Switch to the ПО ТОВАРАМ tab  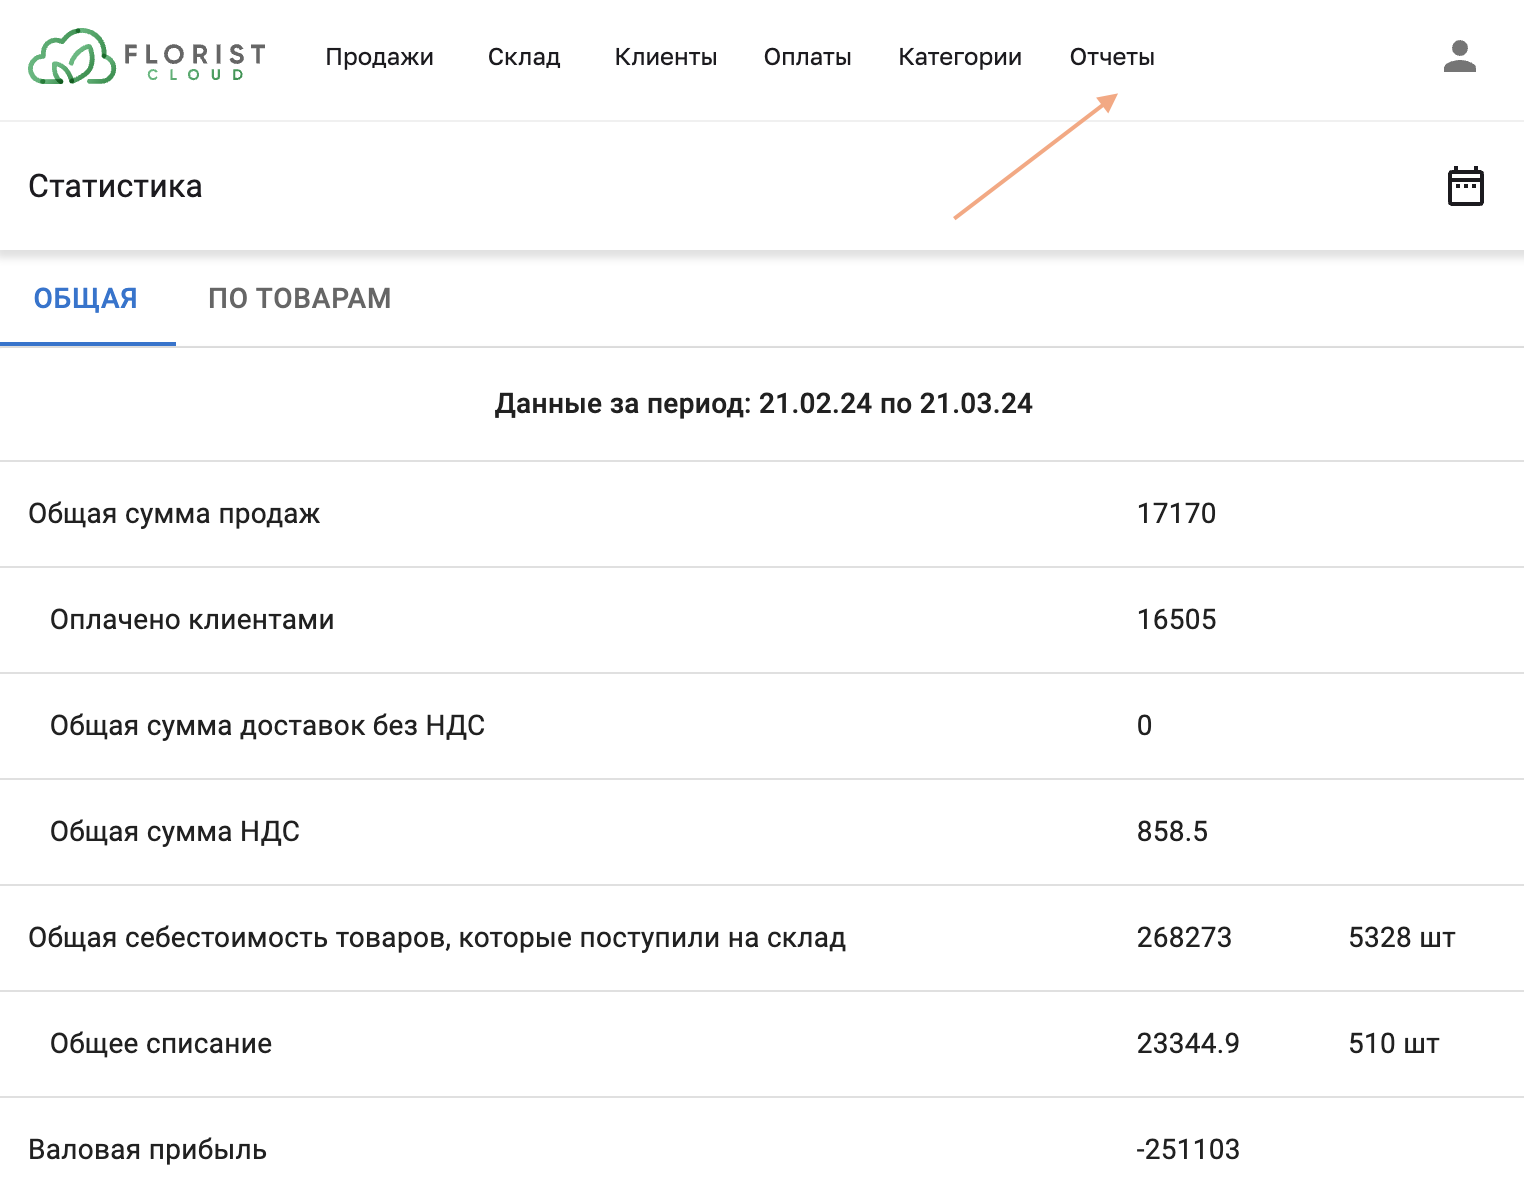pyautogui.click(x=299, y=298)
